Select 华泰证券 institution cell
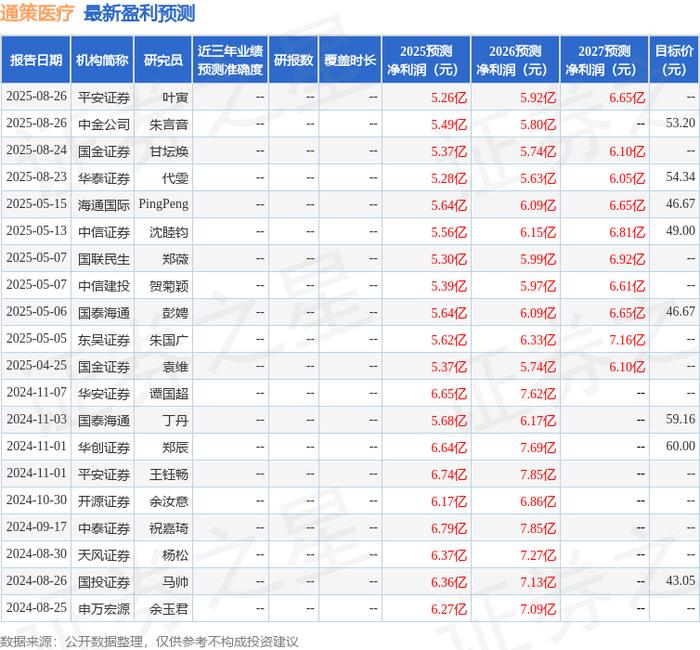Viewport: 700px width, 650px height. tap(104, 178)
